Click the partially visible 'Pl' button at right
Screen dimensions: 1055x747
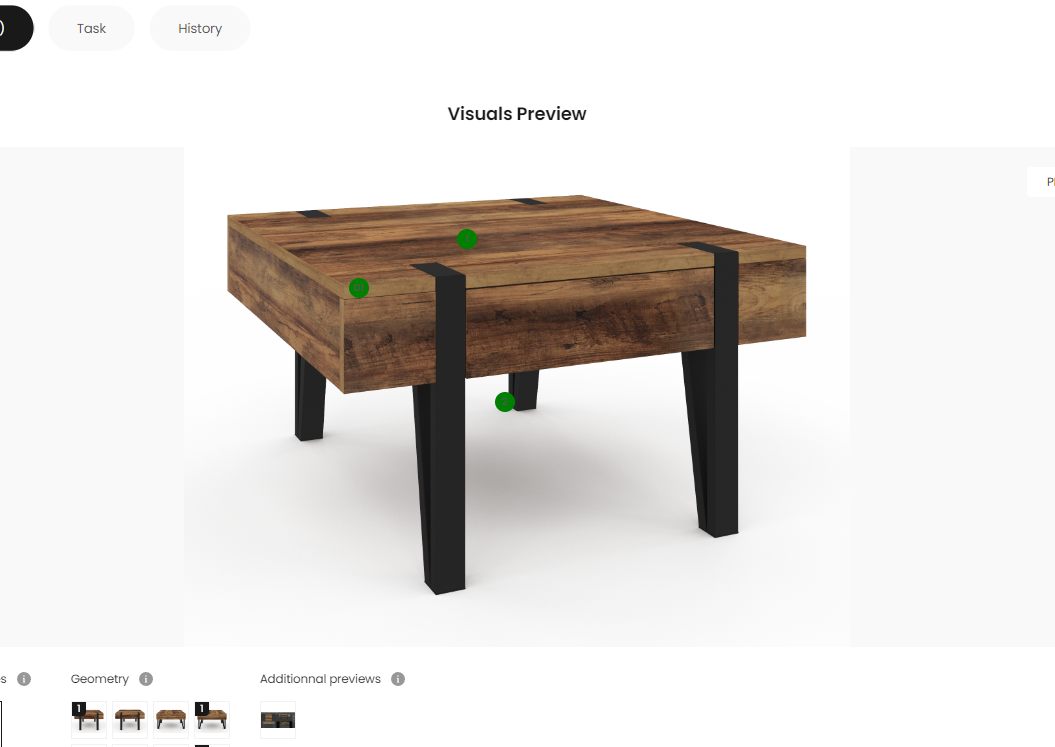tap(1042, 182)
